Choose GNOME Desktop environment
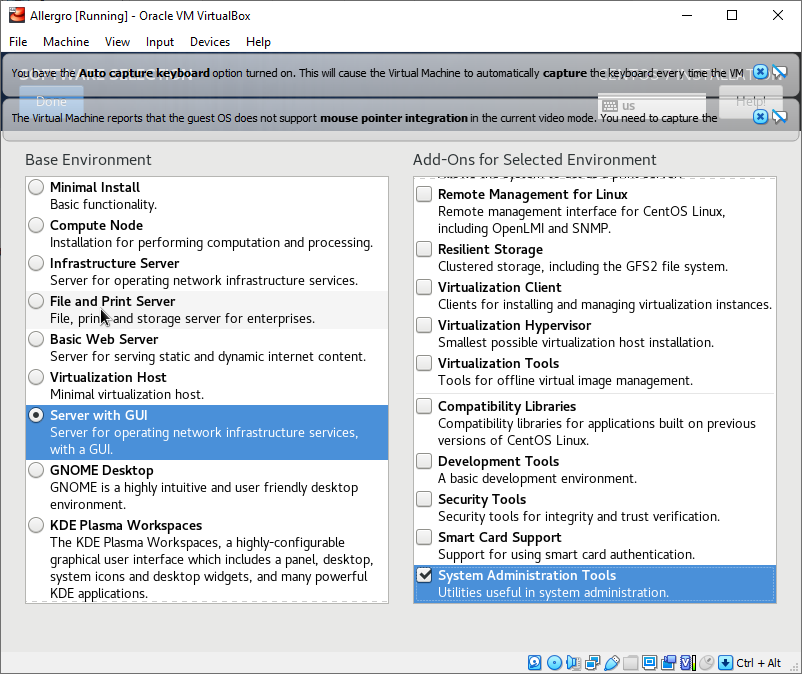The height and width of the screenshot is (674, 802). click(x=36, y=470)
